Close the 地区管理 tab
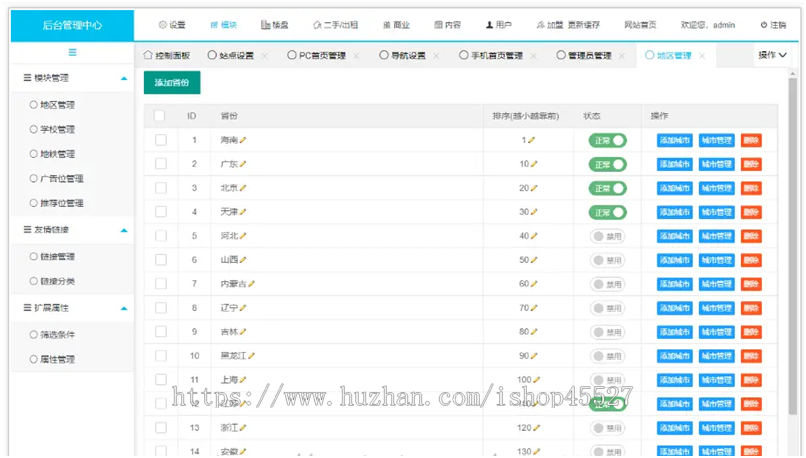 click(702, 56)
